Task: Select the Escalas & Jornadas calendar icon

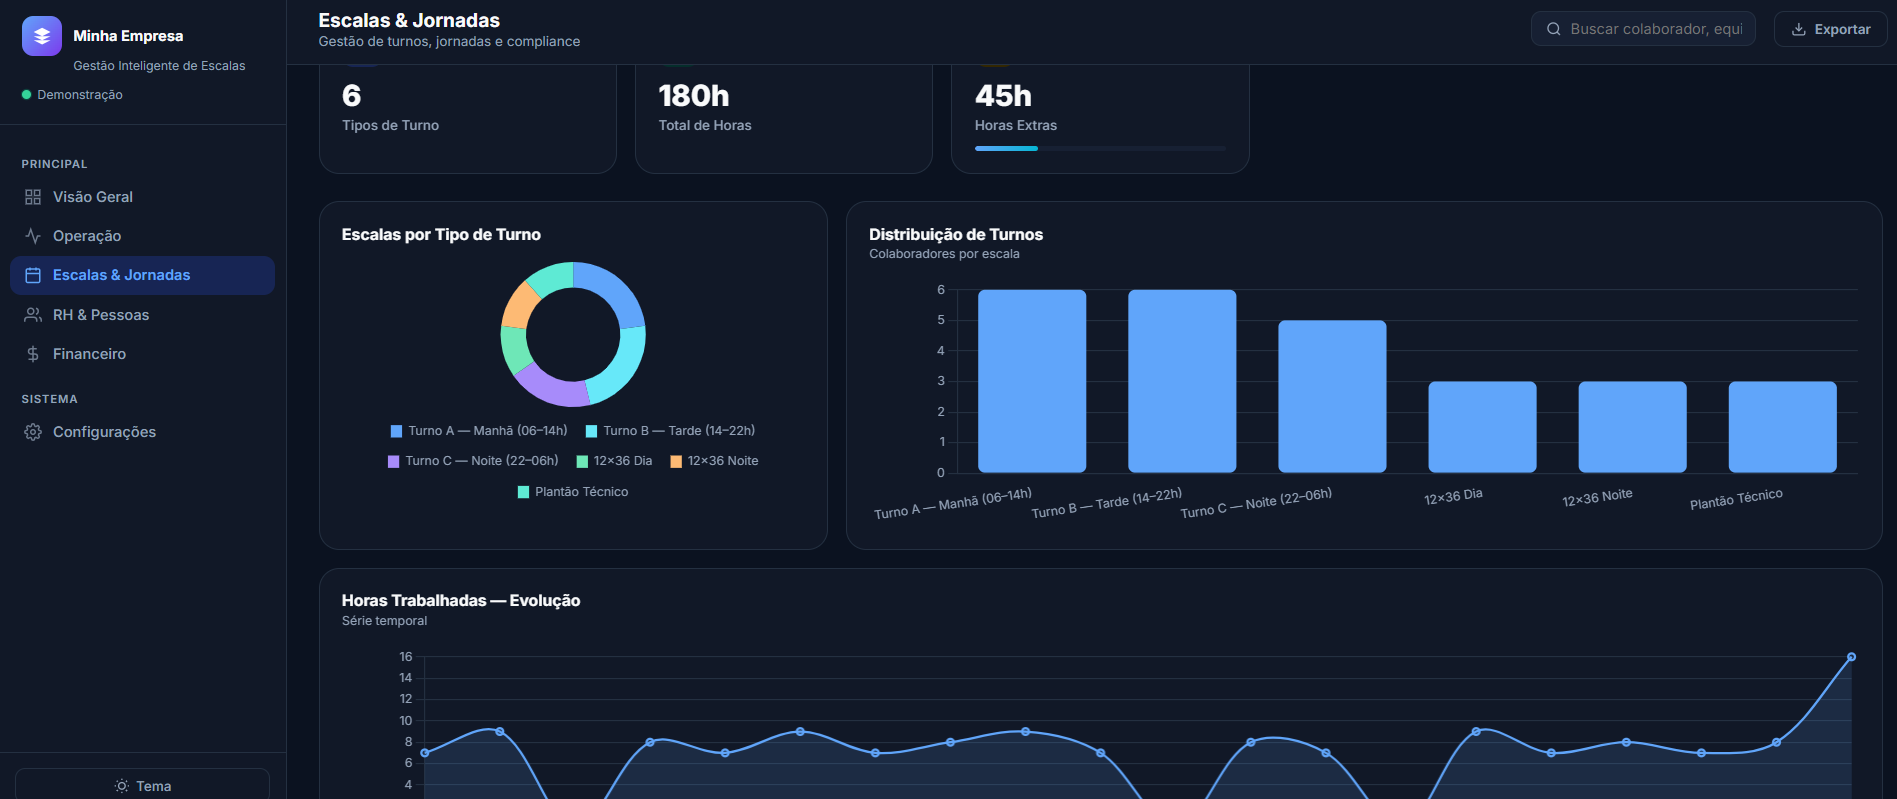Action: (33, 275)
